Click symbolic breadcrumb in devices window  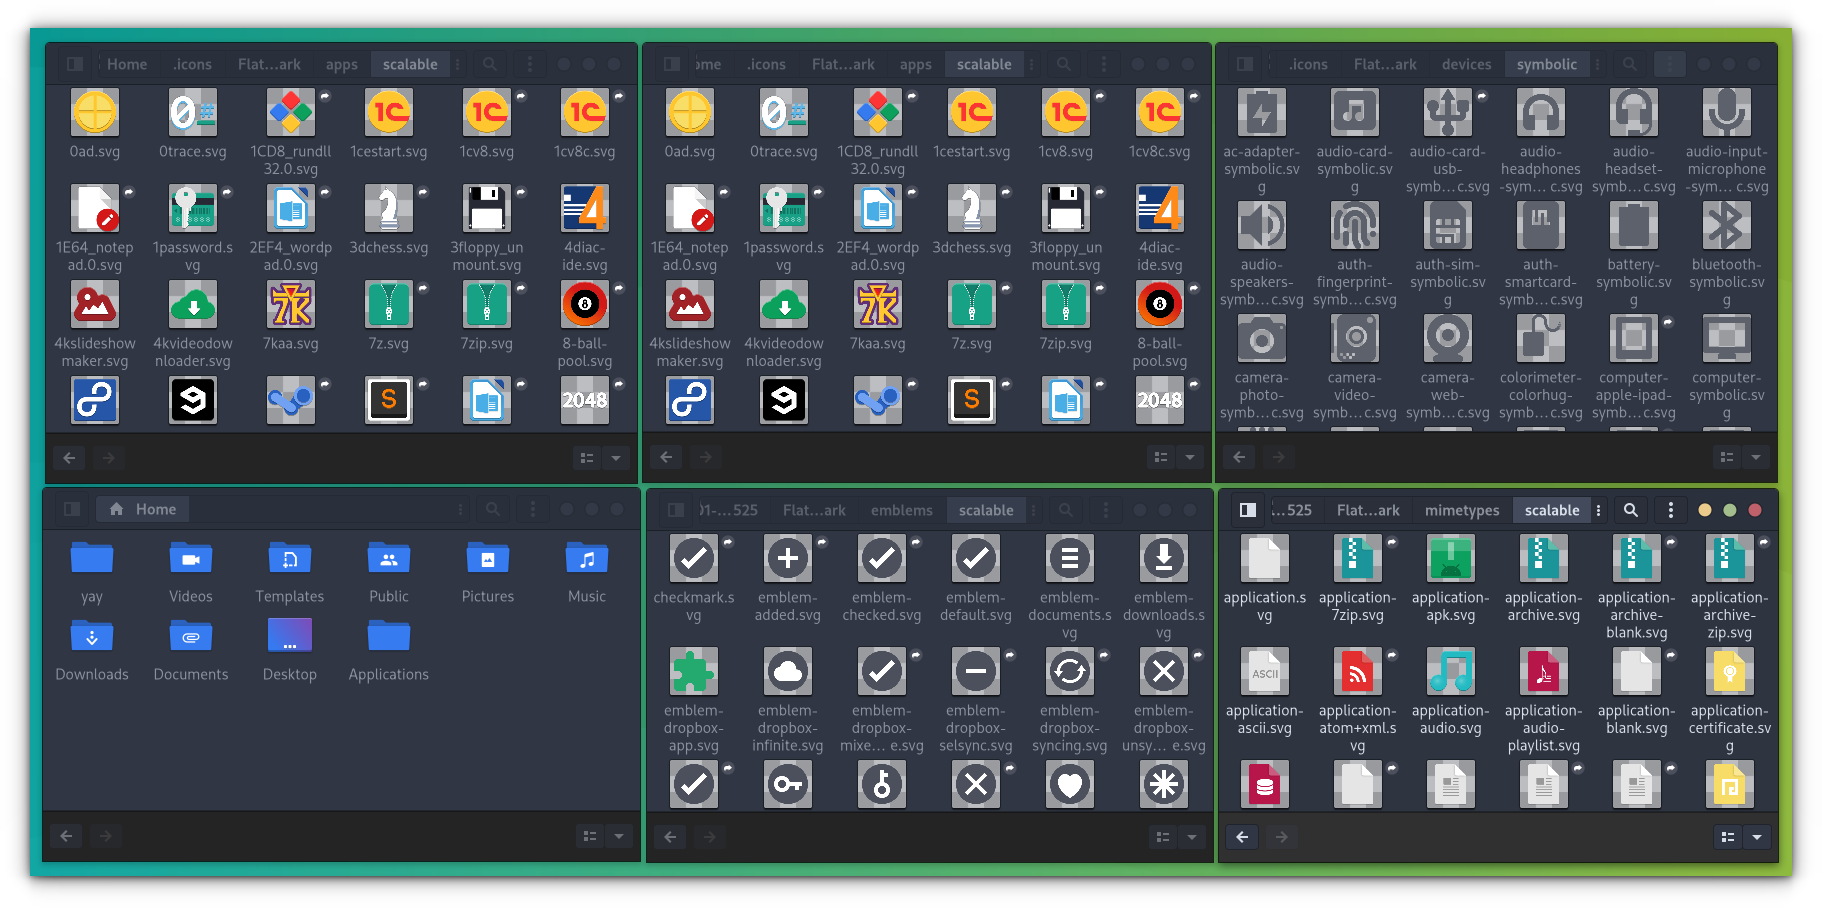1547,64
